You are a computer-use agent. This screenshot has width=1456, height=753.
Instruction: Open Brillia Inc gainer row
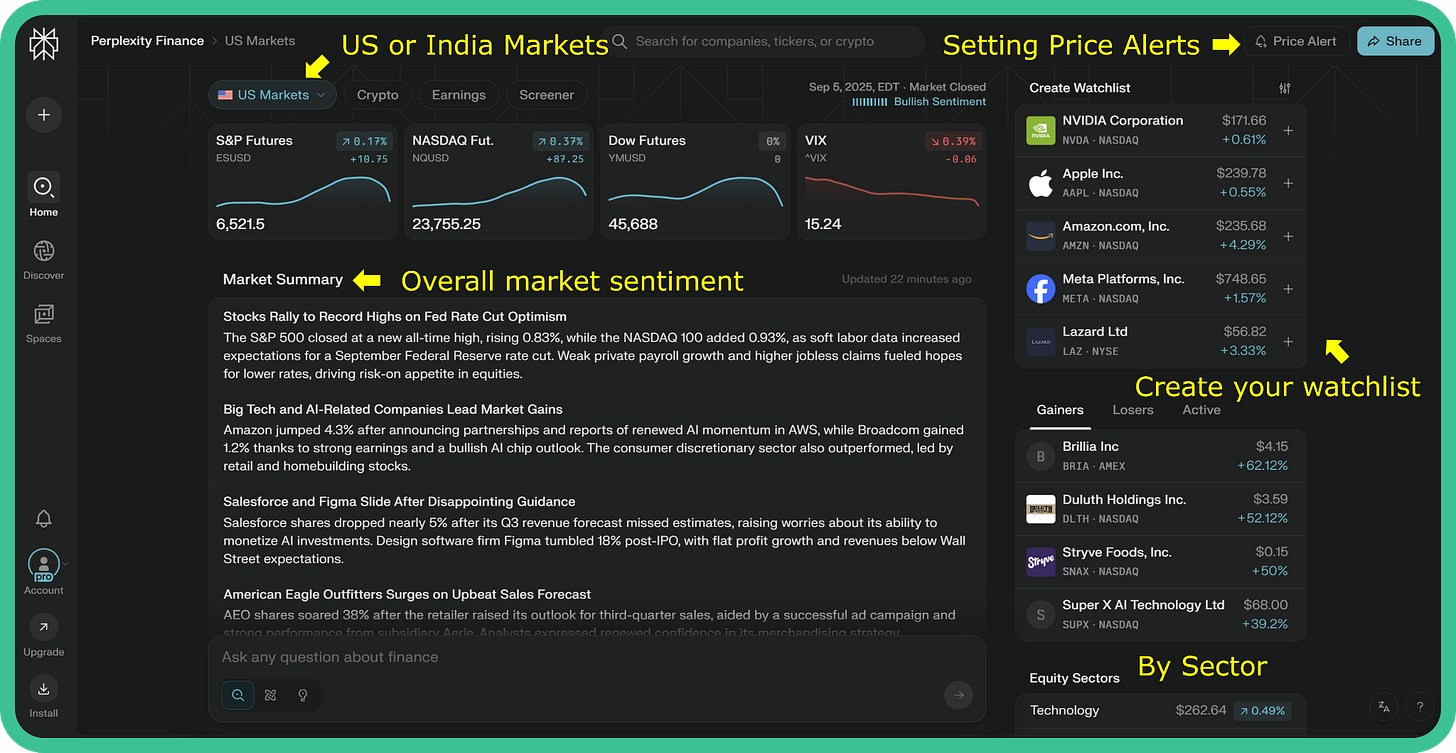tap(1160, 456)
